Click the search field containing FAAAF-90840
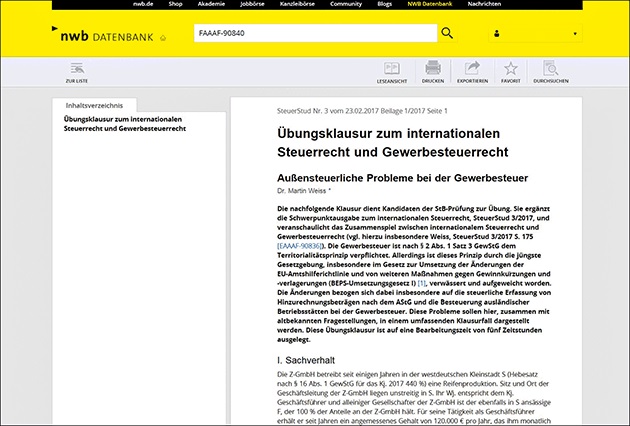Screen dimensions: 630x426 [x=313, y=33]
